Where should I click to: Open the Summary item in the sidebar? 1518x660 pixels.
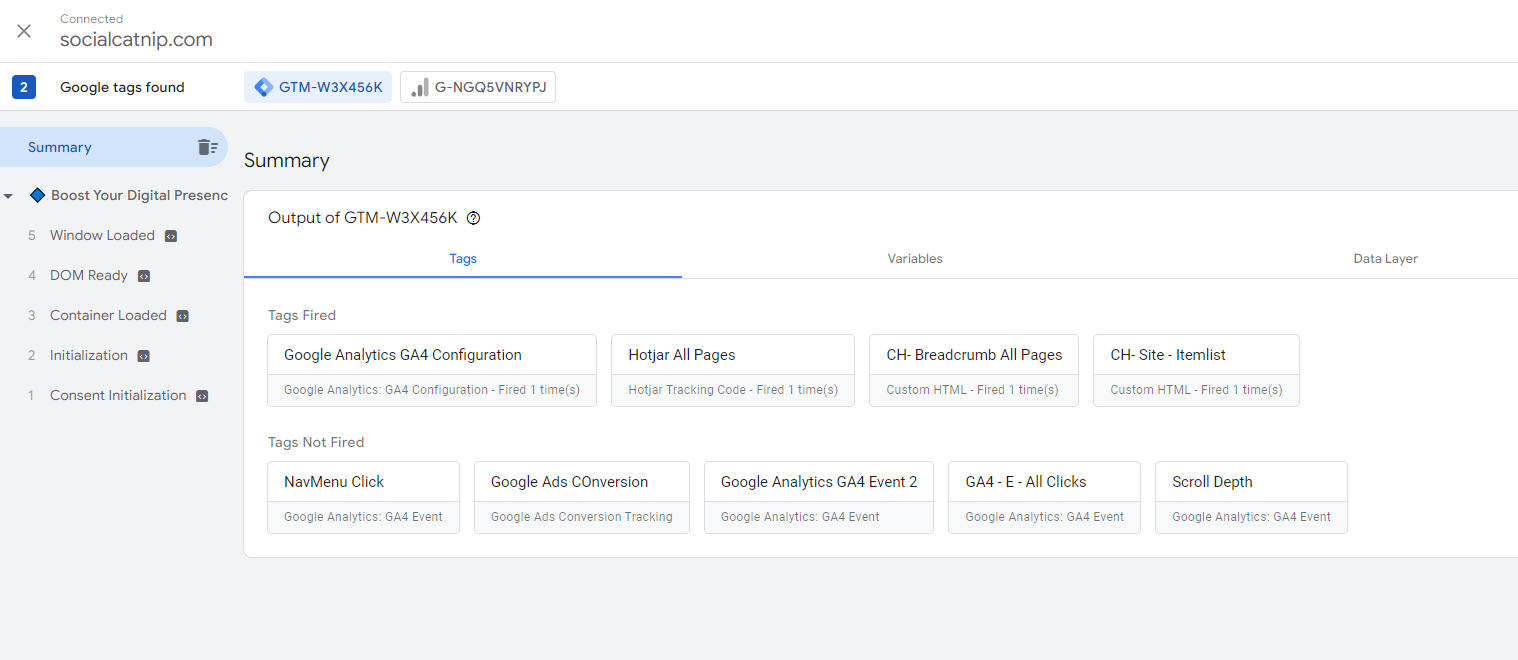(113, 147)
